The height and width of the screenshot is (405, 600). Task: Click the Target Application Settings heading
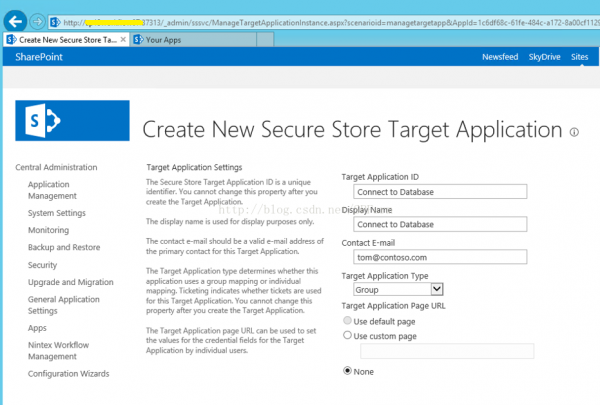[x=194, y=167]
